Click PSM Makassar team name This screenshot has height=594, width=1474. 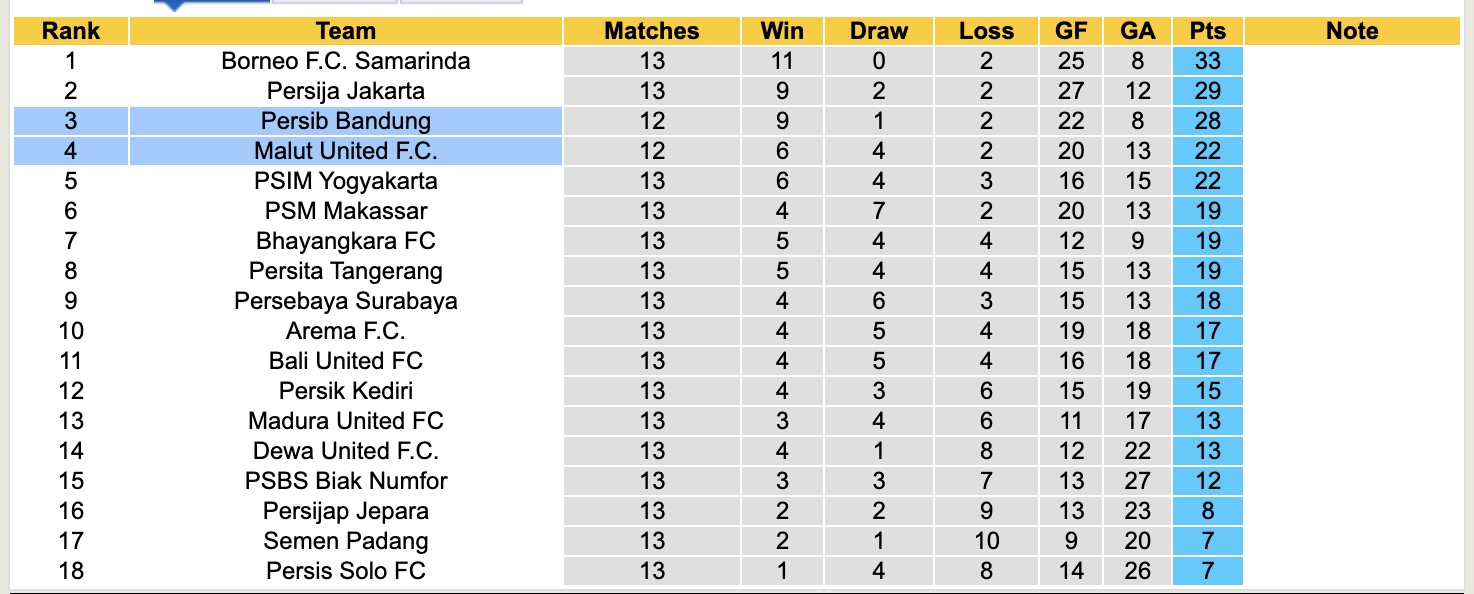point(345,211)
